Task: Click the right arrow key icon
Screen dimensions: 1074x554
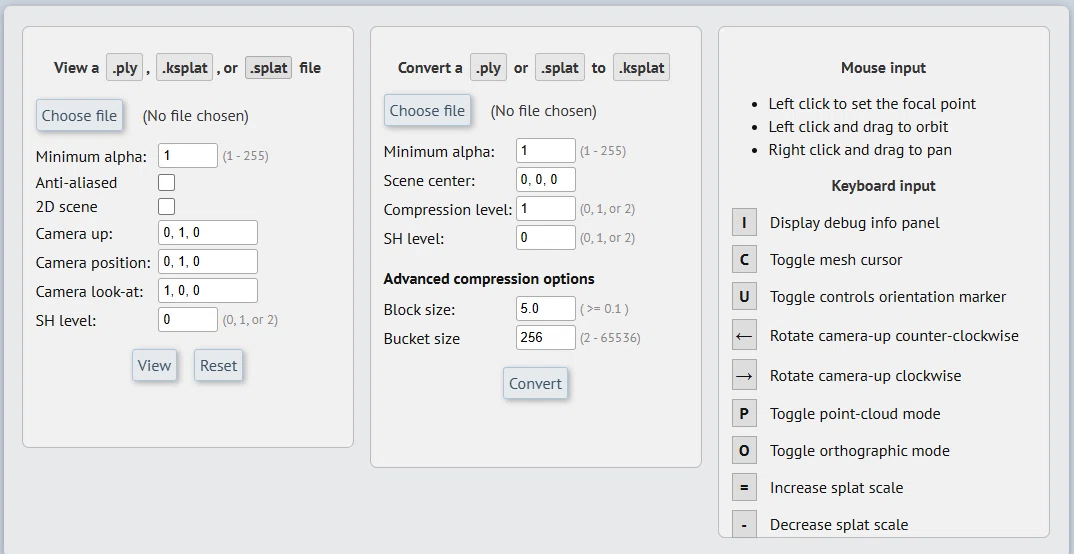Action: pyautogui.click(x=744, y=375)
